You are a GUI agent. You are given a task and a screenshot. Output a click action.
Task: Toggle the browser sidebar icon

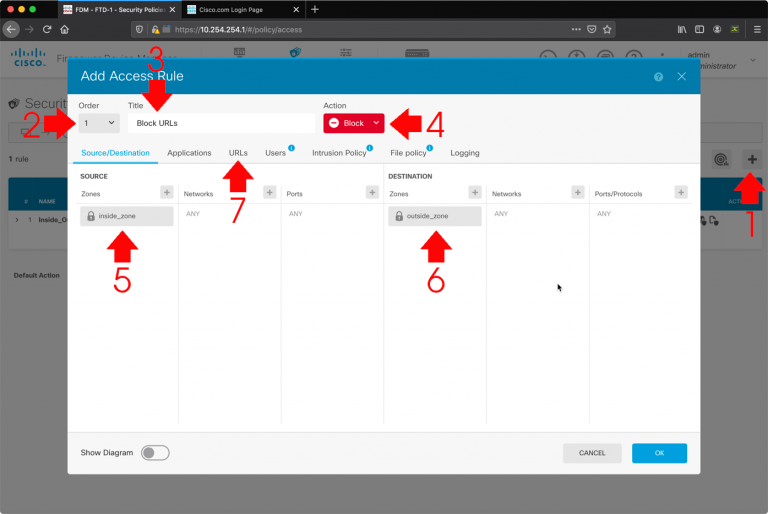point(699,29)
